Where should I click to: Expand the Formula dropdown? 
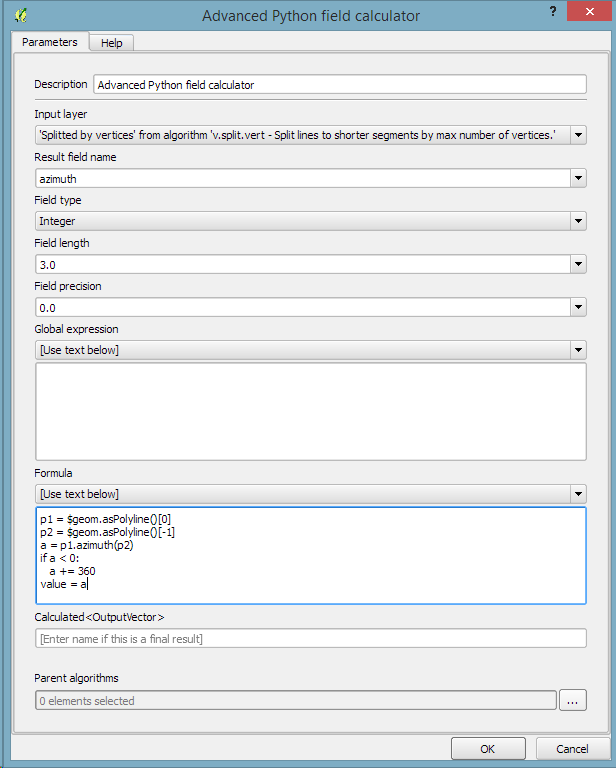(x=577, y=494)
